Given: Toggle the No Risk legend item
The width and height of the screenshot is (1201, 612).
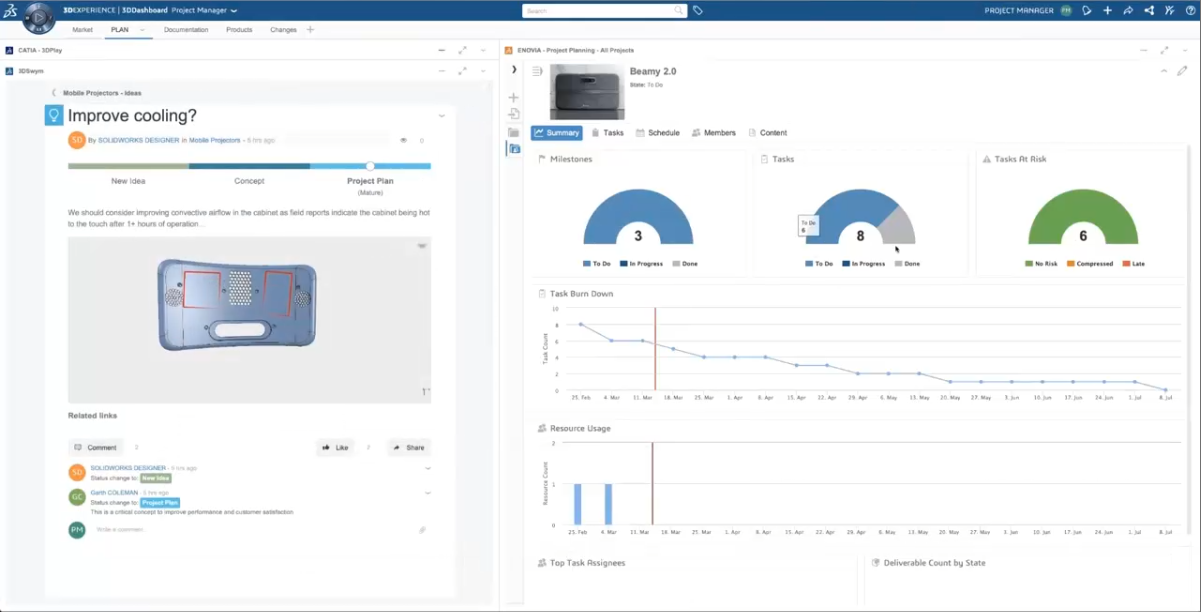Looking at the screenshot, I should [x=1041, y=264].
